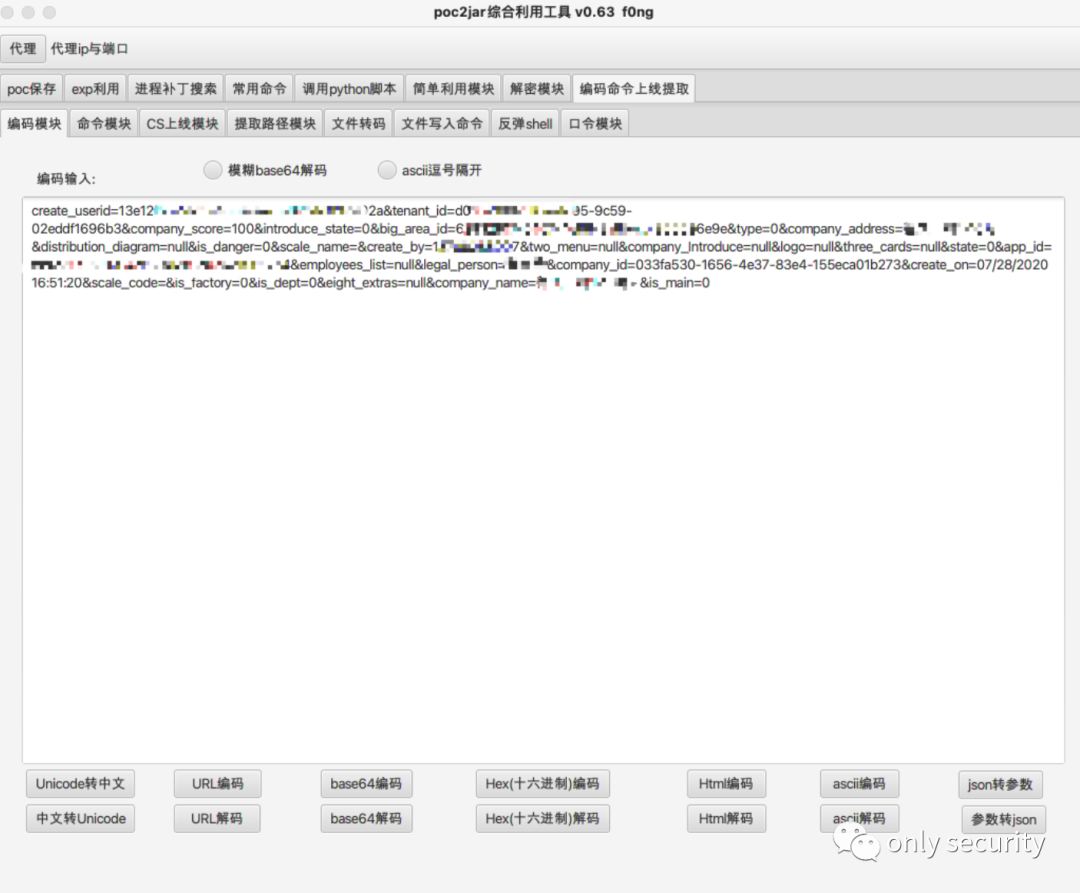Click the URL解码 button
The width and height of the screenshot is (1080, 893).
coord(218,819)
